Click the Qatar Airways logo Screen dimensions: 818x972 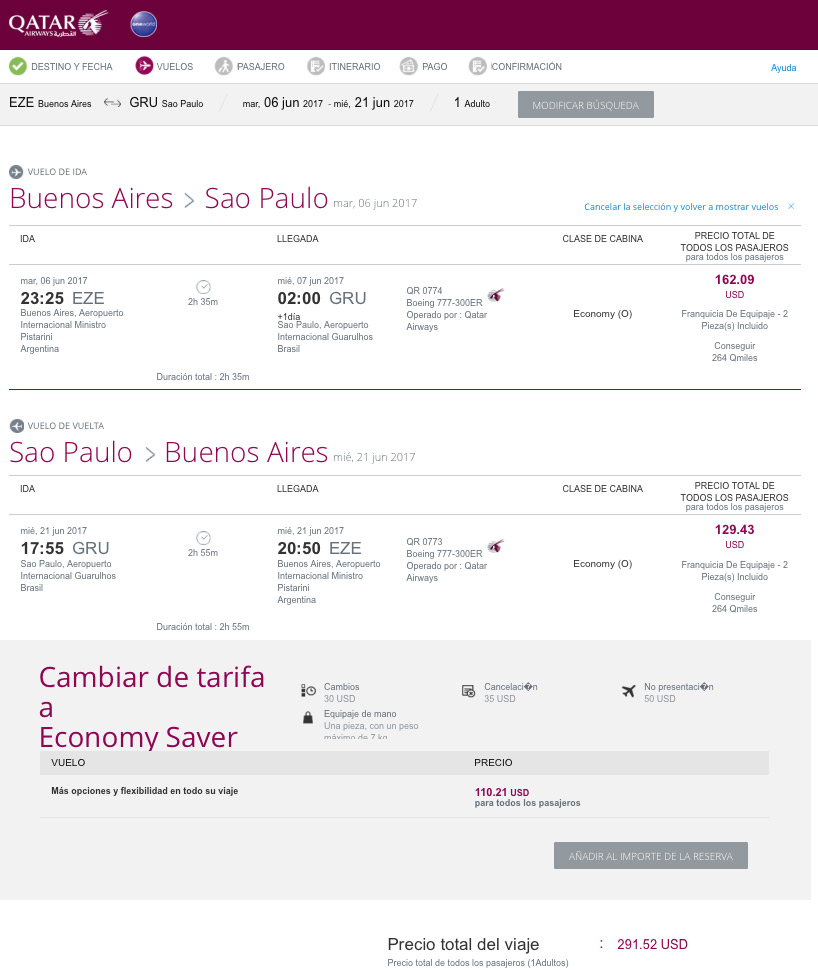tap(58, 24)
